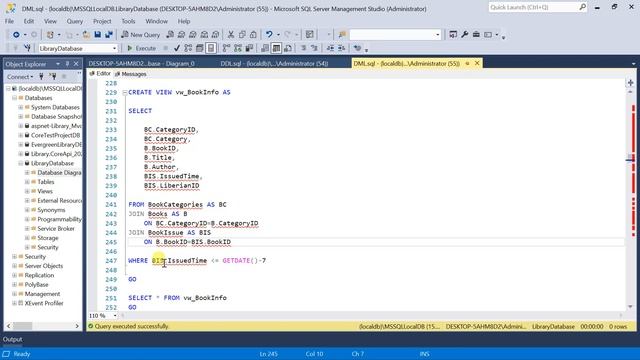Open the Query menu
This screenshot has width=640, height=360.
75,21
